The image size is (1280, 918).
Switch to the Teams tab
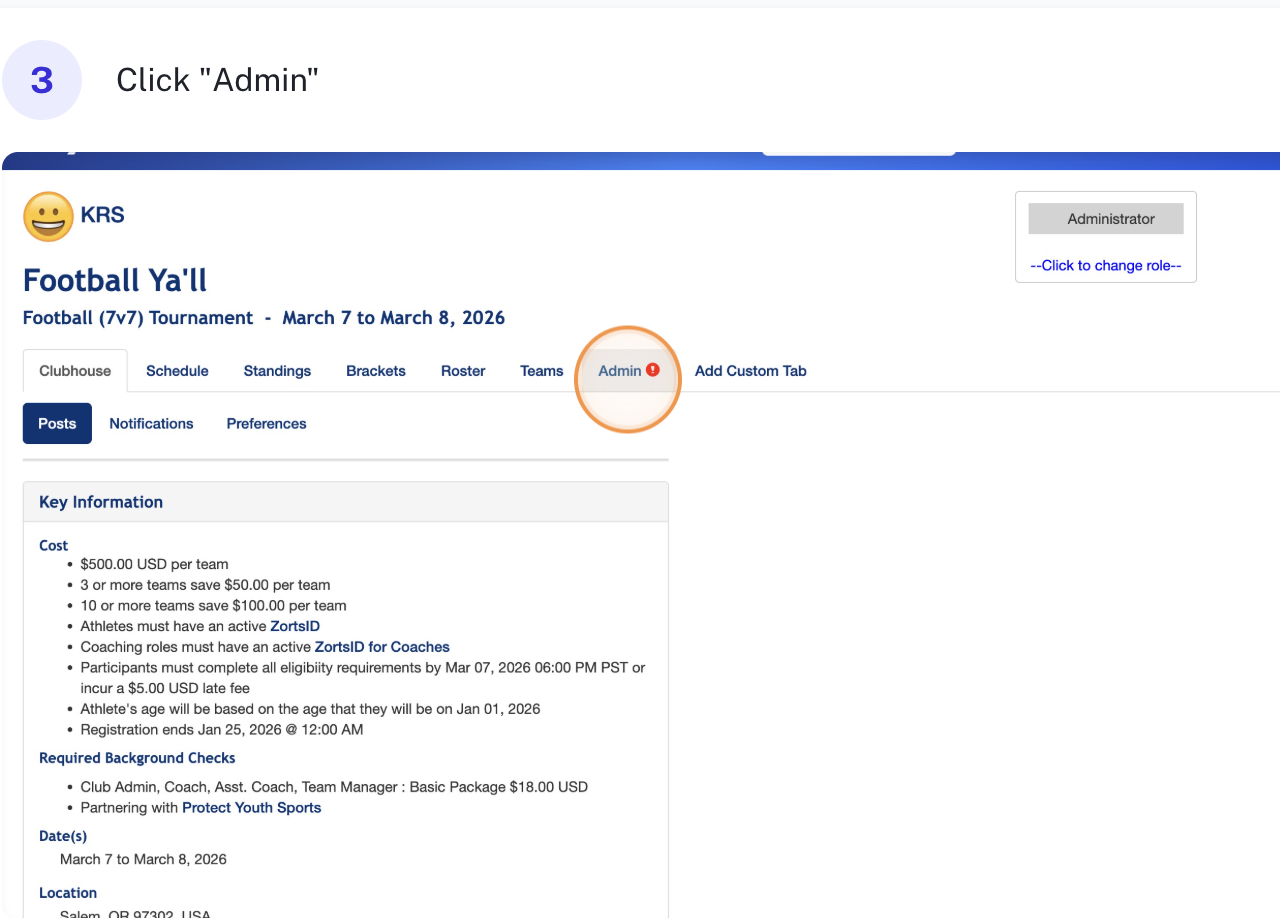coord(541,370)
